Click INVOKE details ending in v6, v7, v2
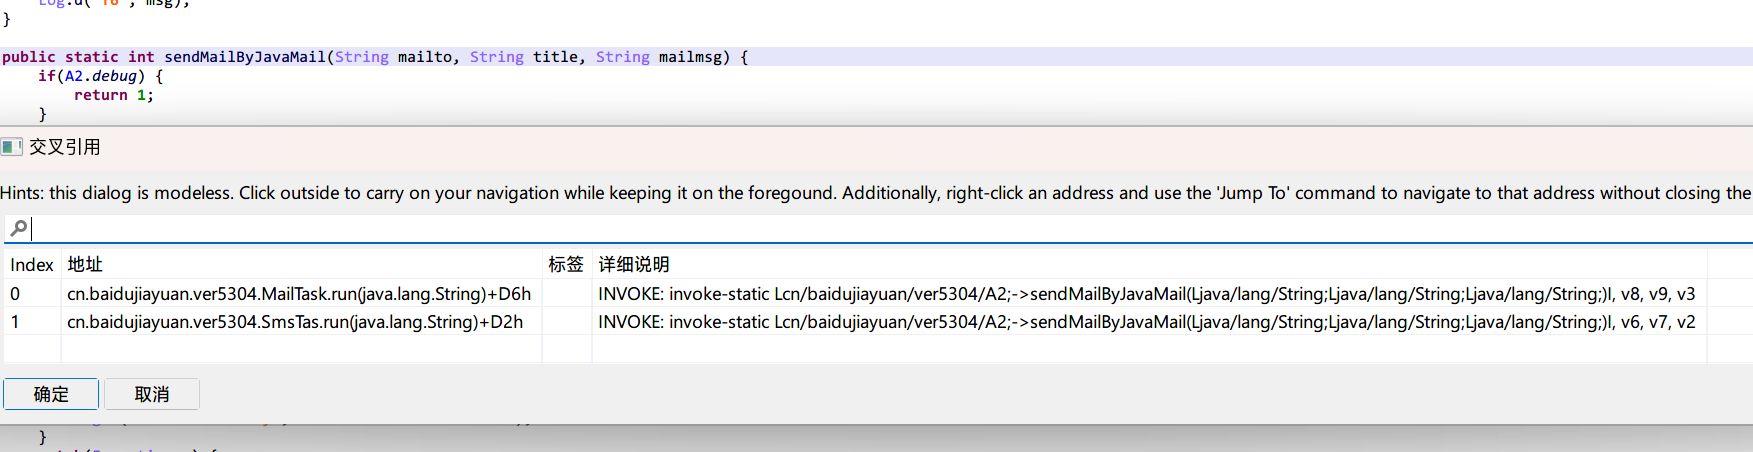Image resolution: width=1753 pixels, height=452 pixels. (x=1147, y=322)
